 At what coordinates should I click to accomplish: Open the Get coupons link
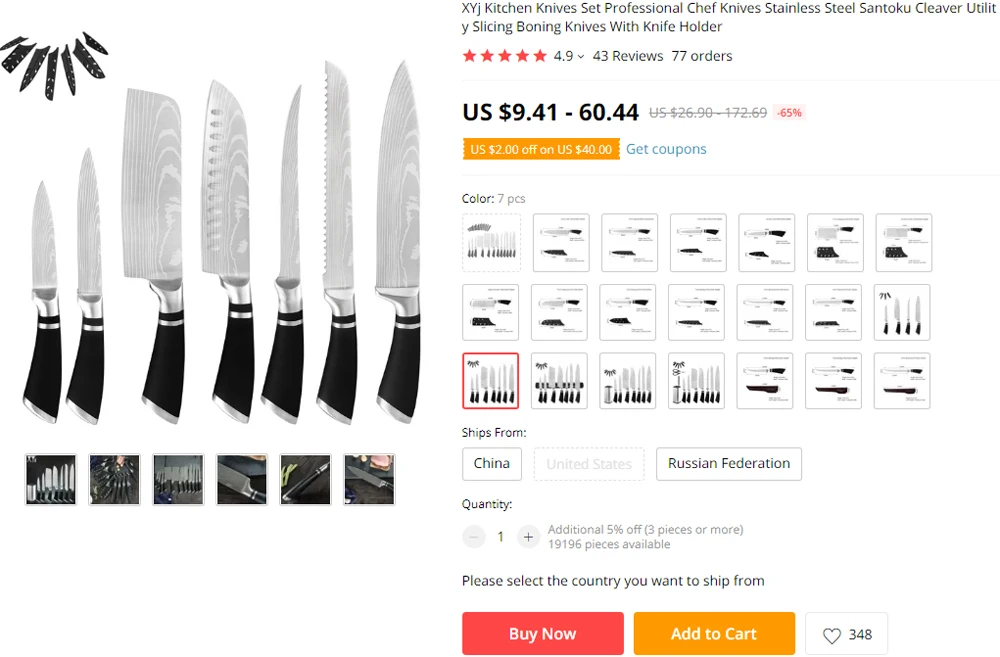click(666, 149)
